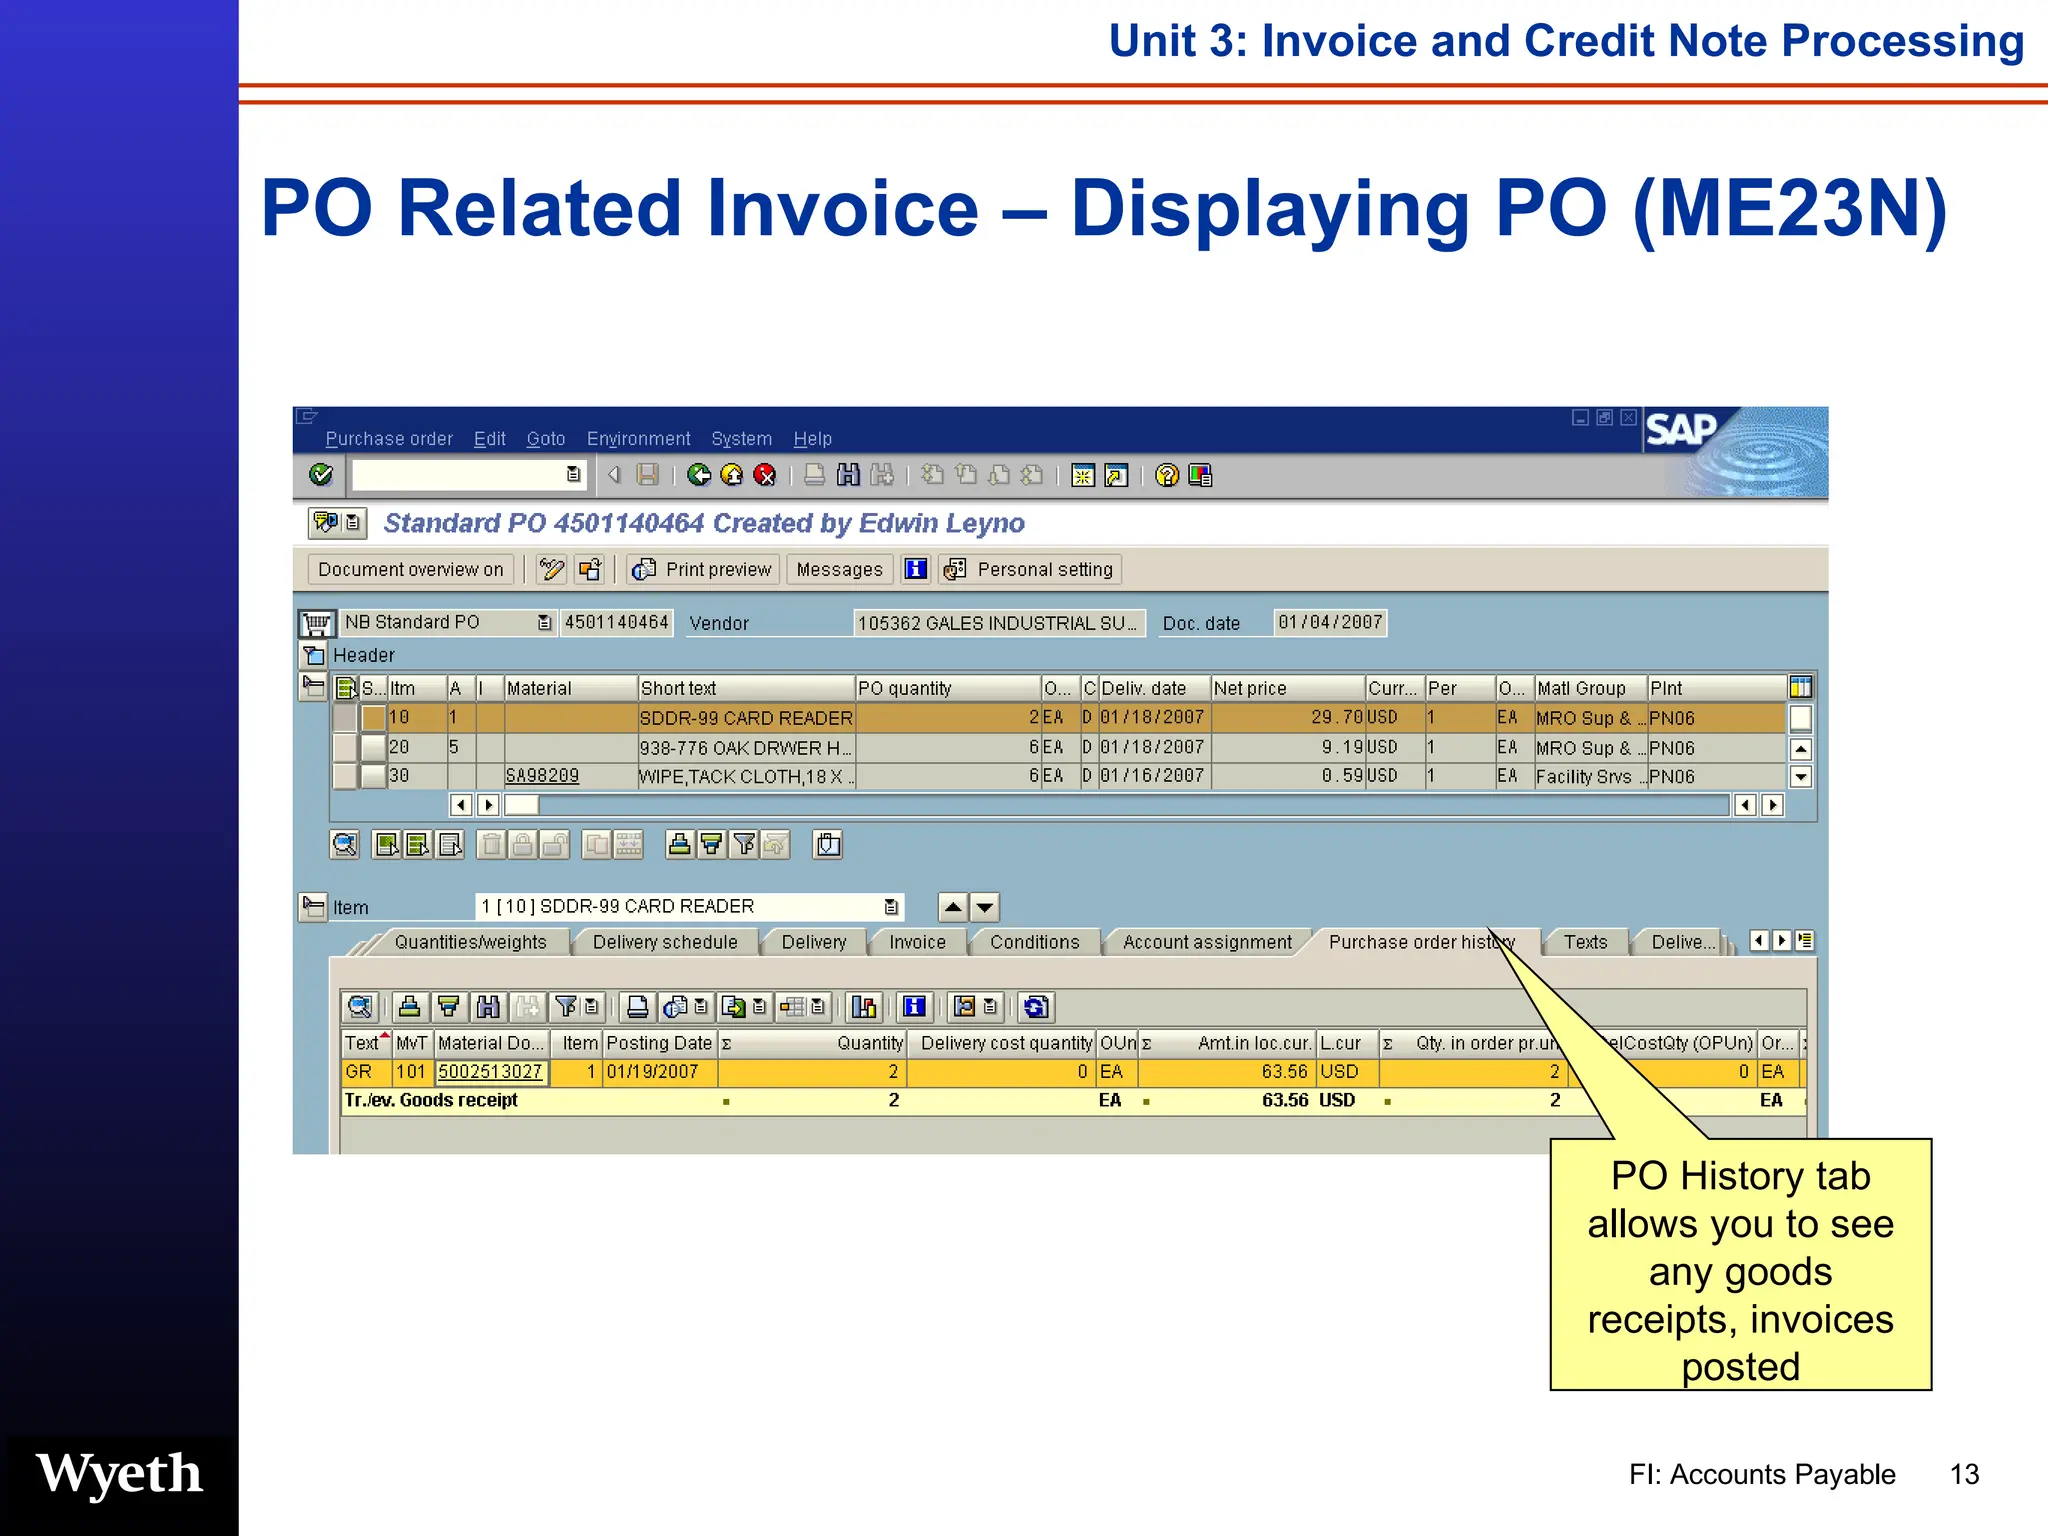2048x1536 pixels.
Task: Expand the Header section
Action: click(314, 656)
